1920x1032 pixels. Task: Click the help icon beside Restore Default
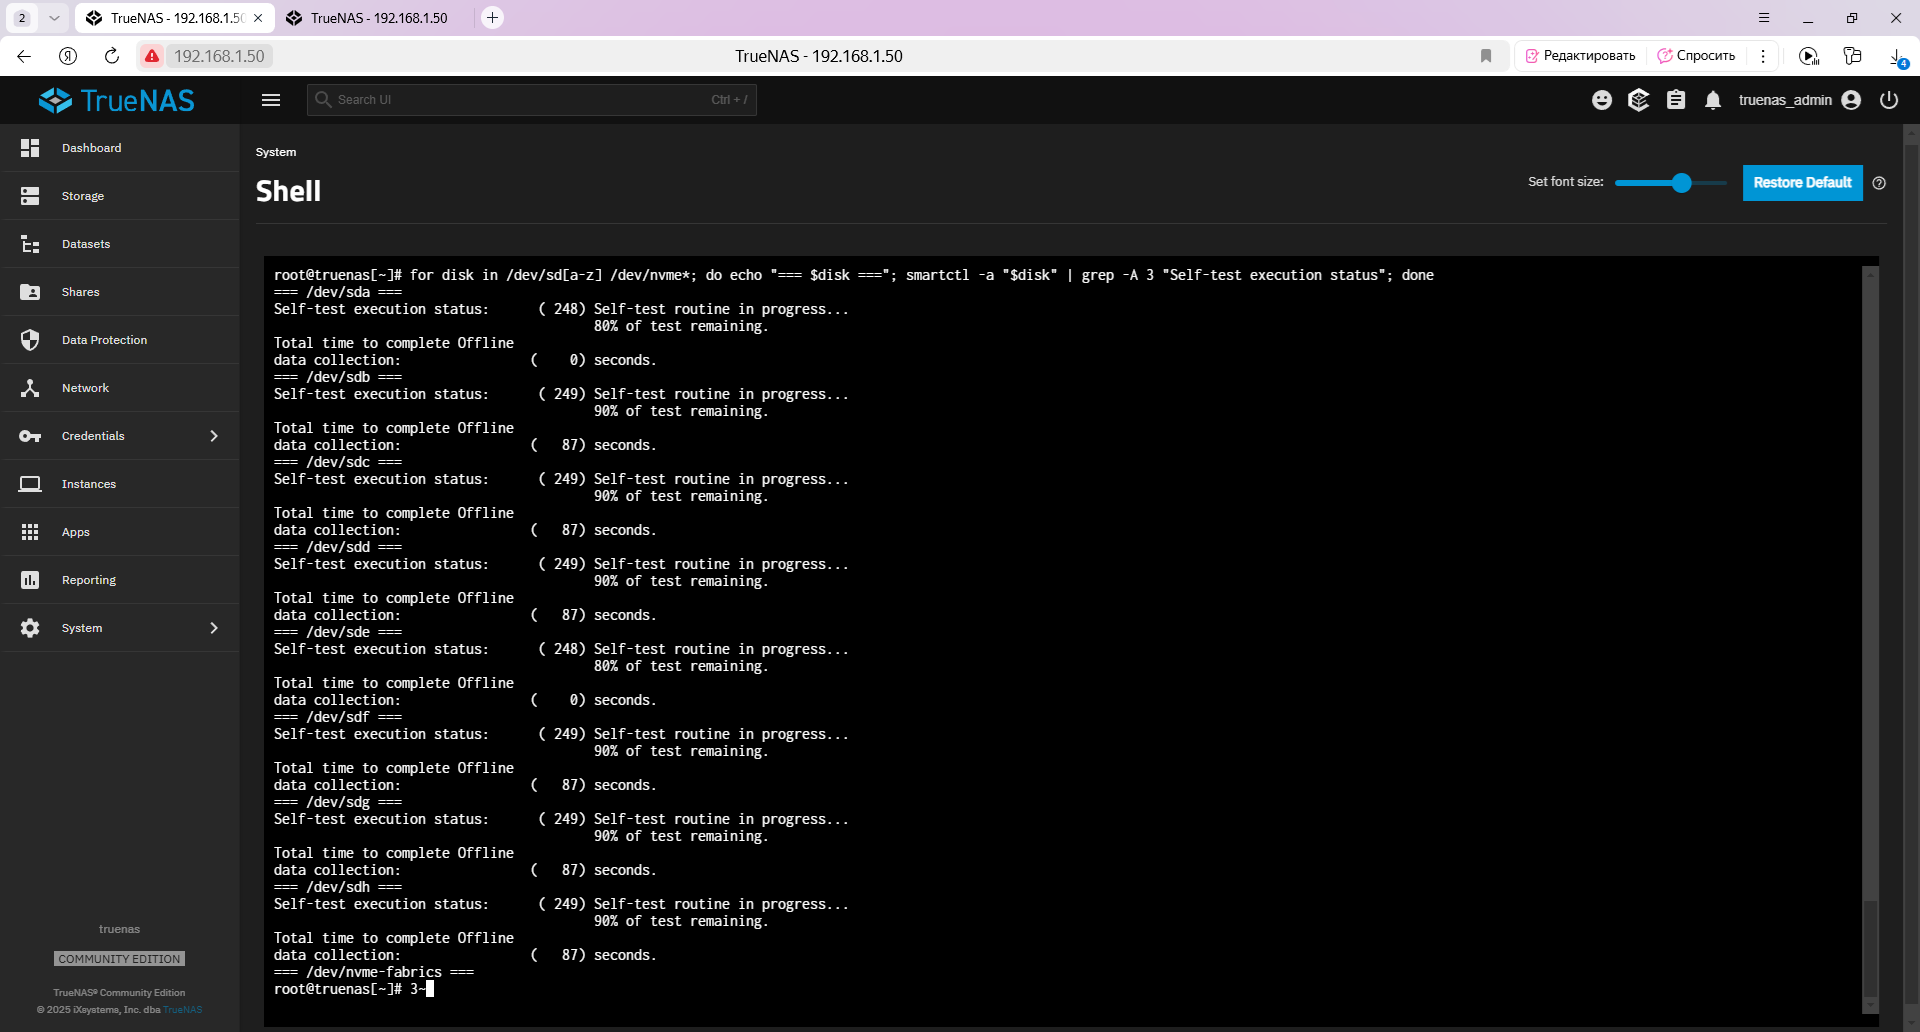coord(1879,183)
